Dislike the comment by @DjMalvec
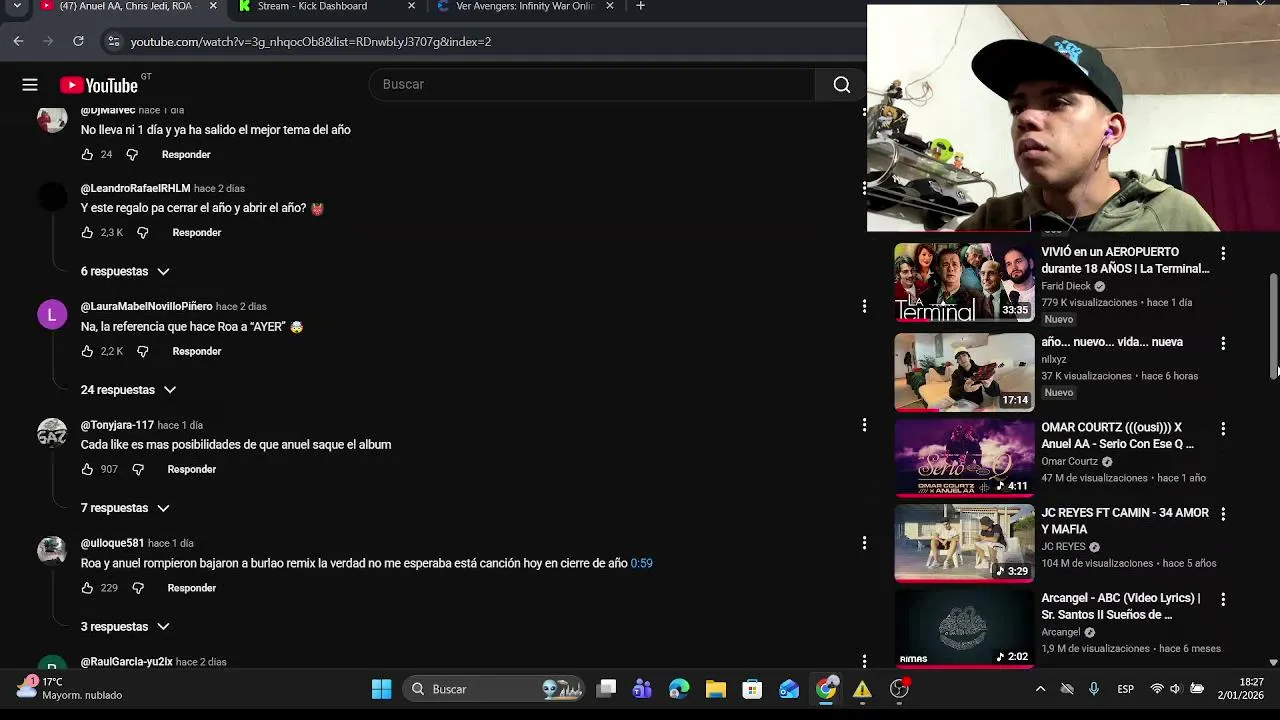 click(132, 155)
